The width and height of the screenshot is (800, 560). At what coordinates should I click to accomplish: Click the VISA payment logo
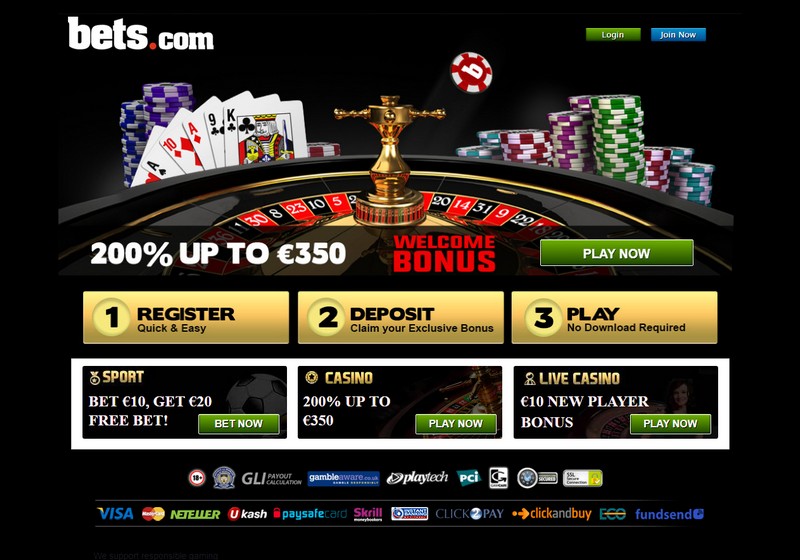coord(115,514)
